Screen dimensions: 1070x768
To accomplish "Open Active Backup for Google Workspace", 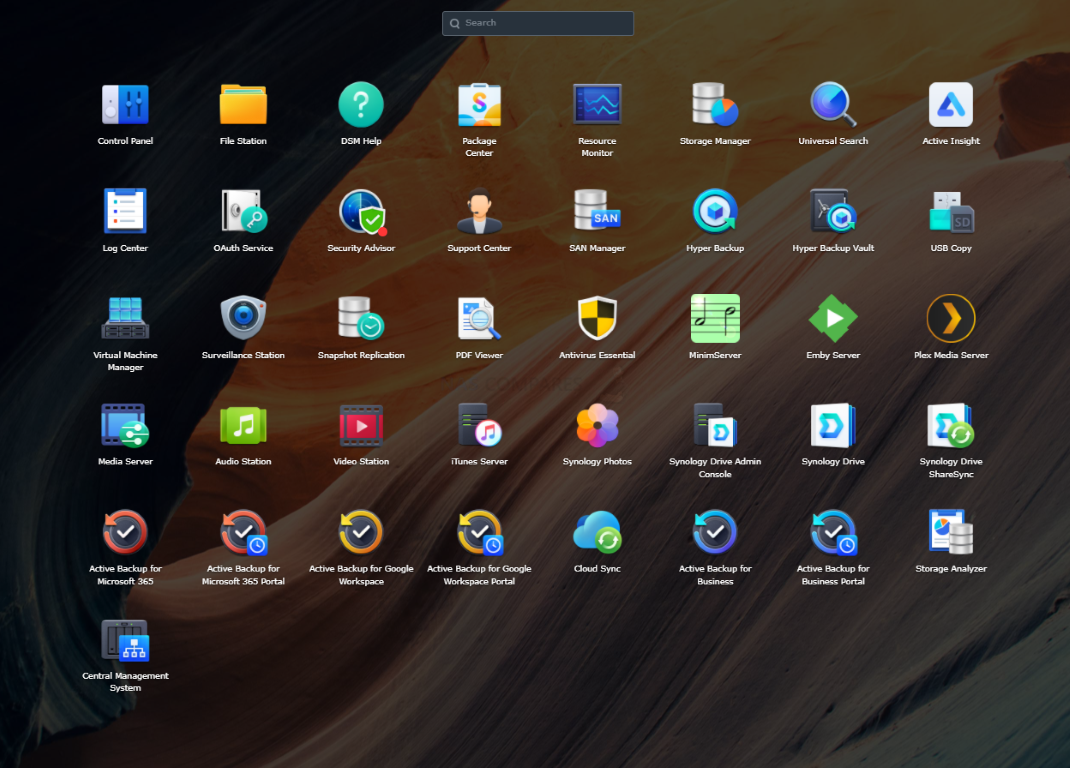I will (x=361, y=532).
